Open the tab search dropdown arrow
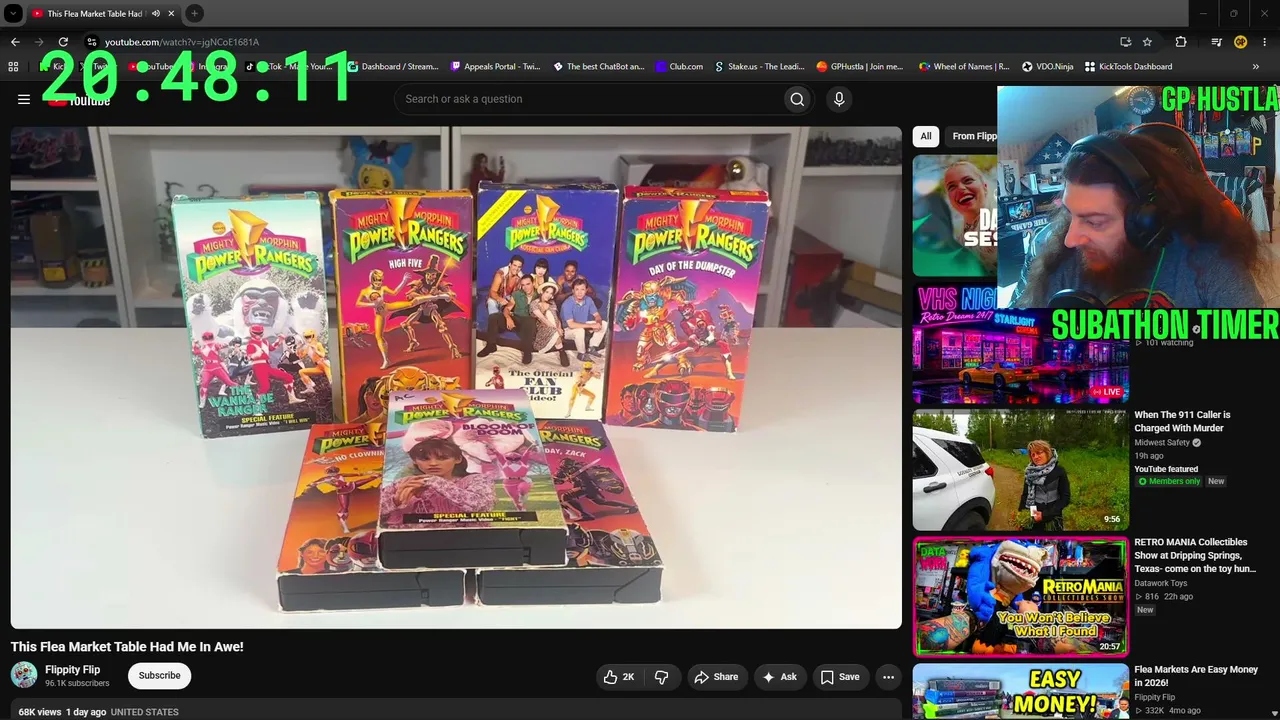Viewport: 1280px width, 720px height. pyautogui.click(x=13, y=13)
